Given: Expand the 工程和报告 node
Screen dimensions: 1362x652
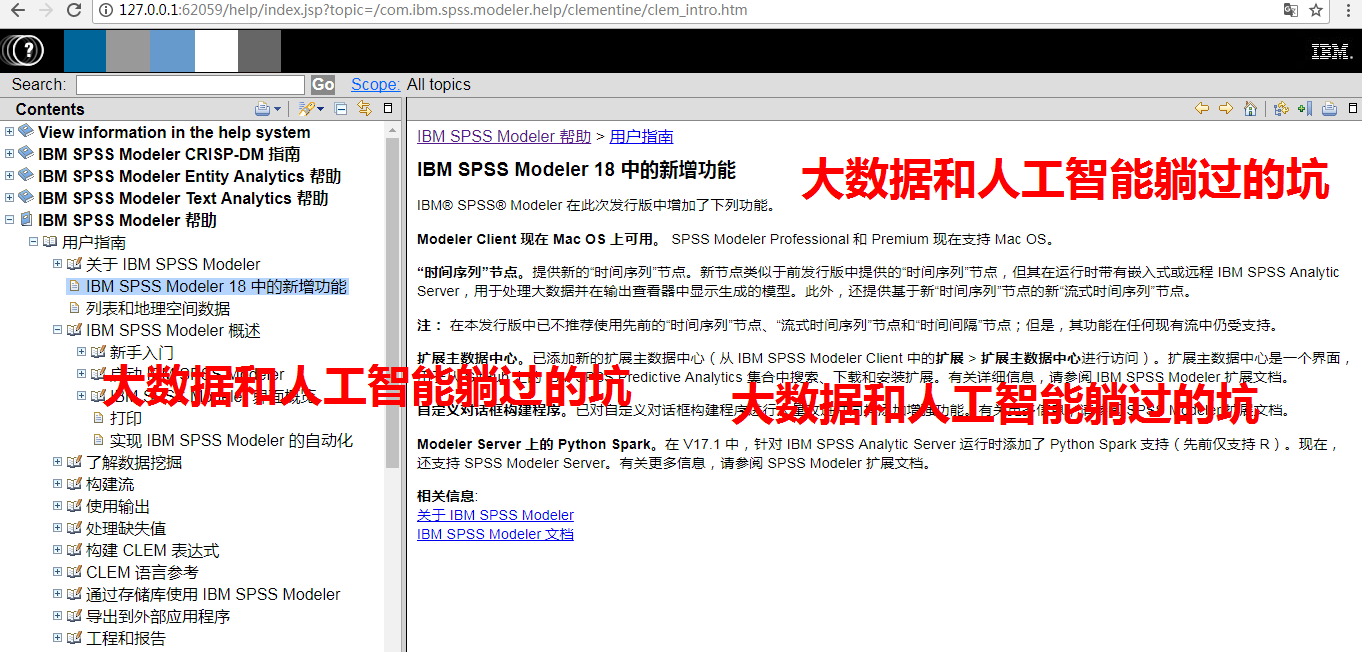Looking at the screenshot, I should [x=58, y=638].
